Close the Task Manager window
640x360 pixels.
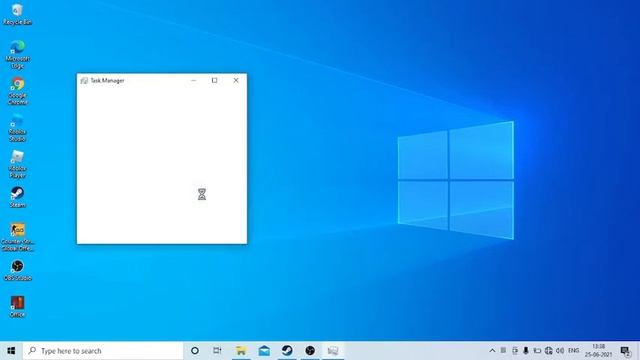(236, 80)
